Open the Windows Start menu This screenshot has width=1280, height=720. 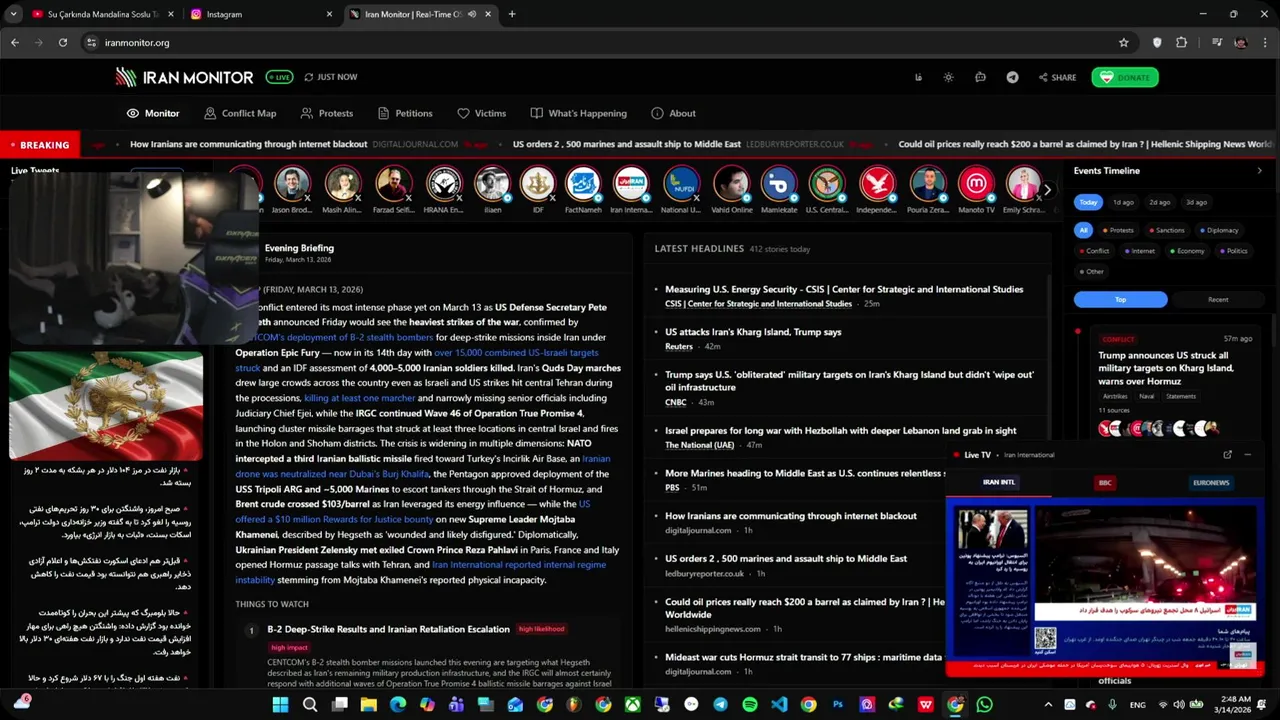pyautogui.click(x=280, y=705)
